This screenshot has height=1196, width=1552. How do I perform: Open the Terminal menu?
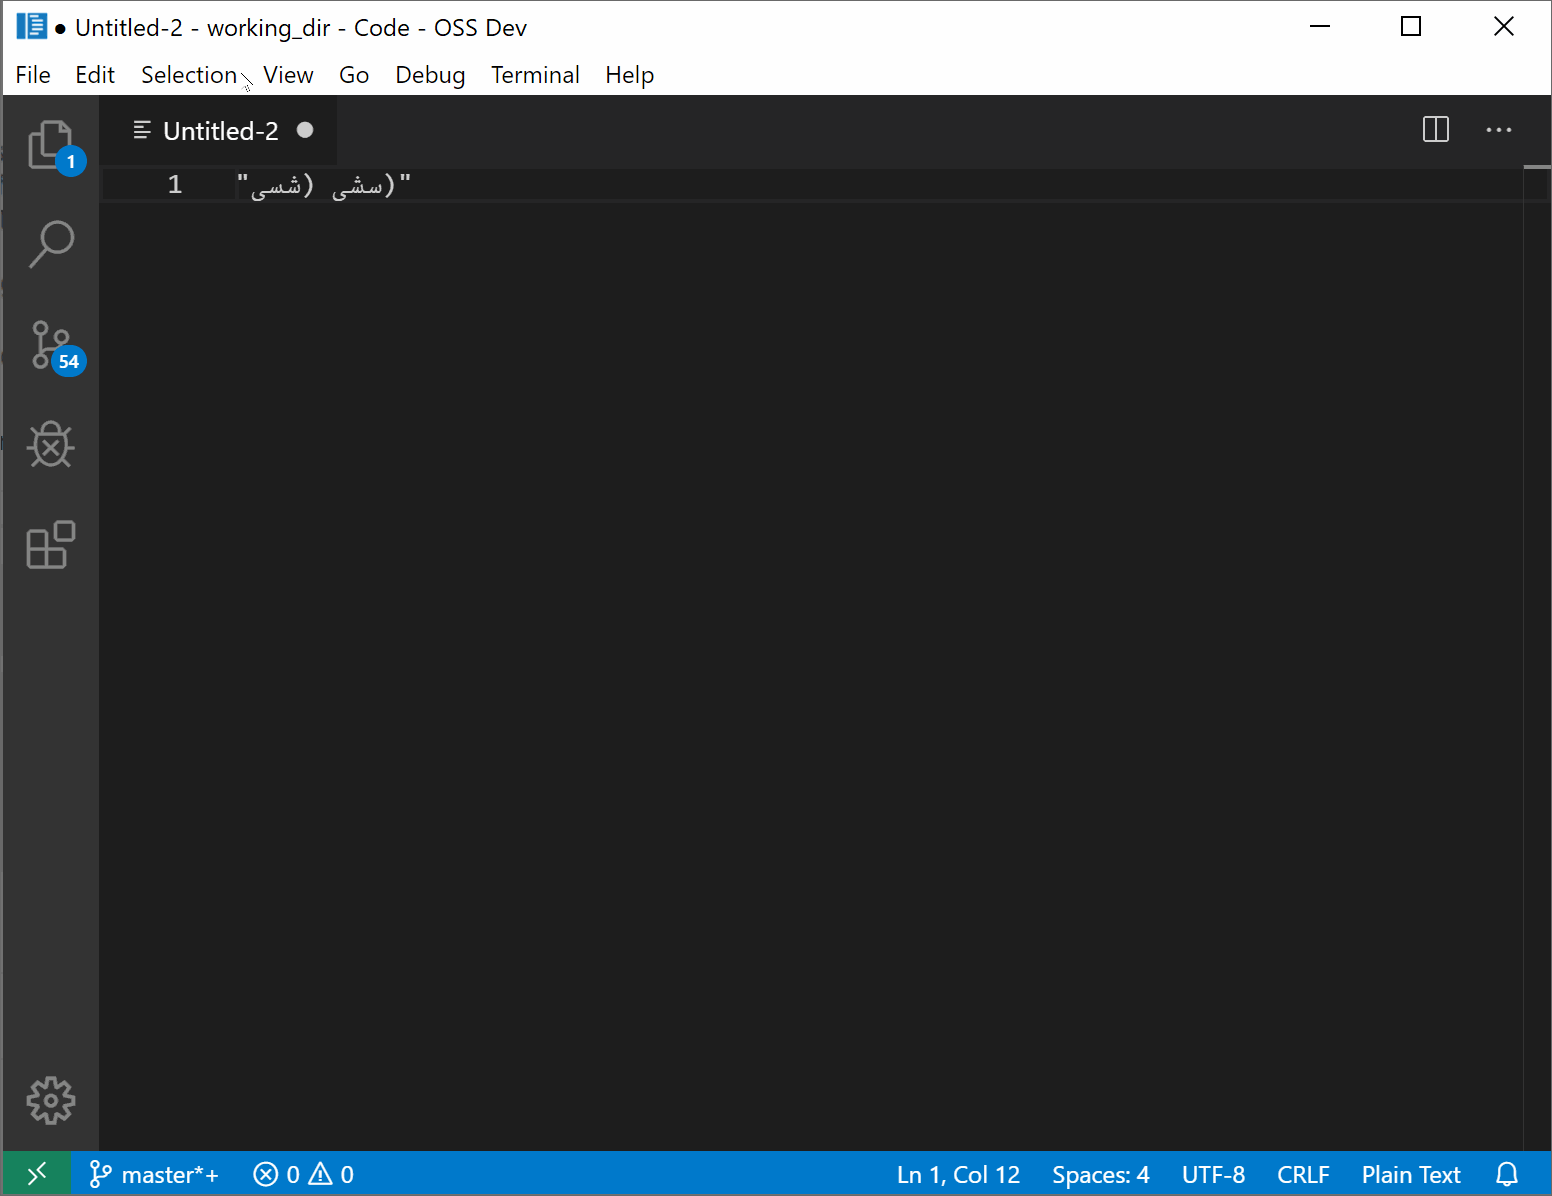tap(535, 74)
